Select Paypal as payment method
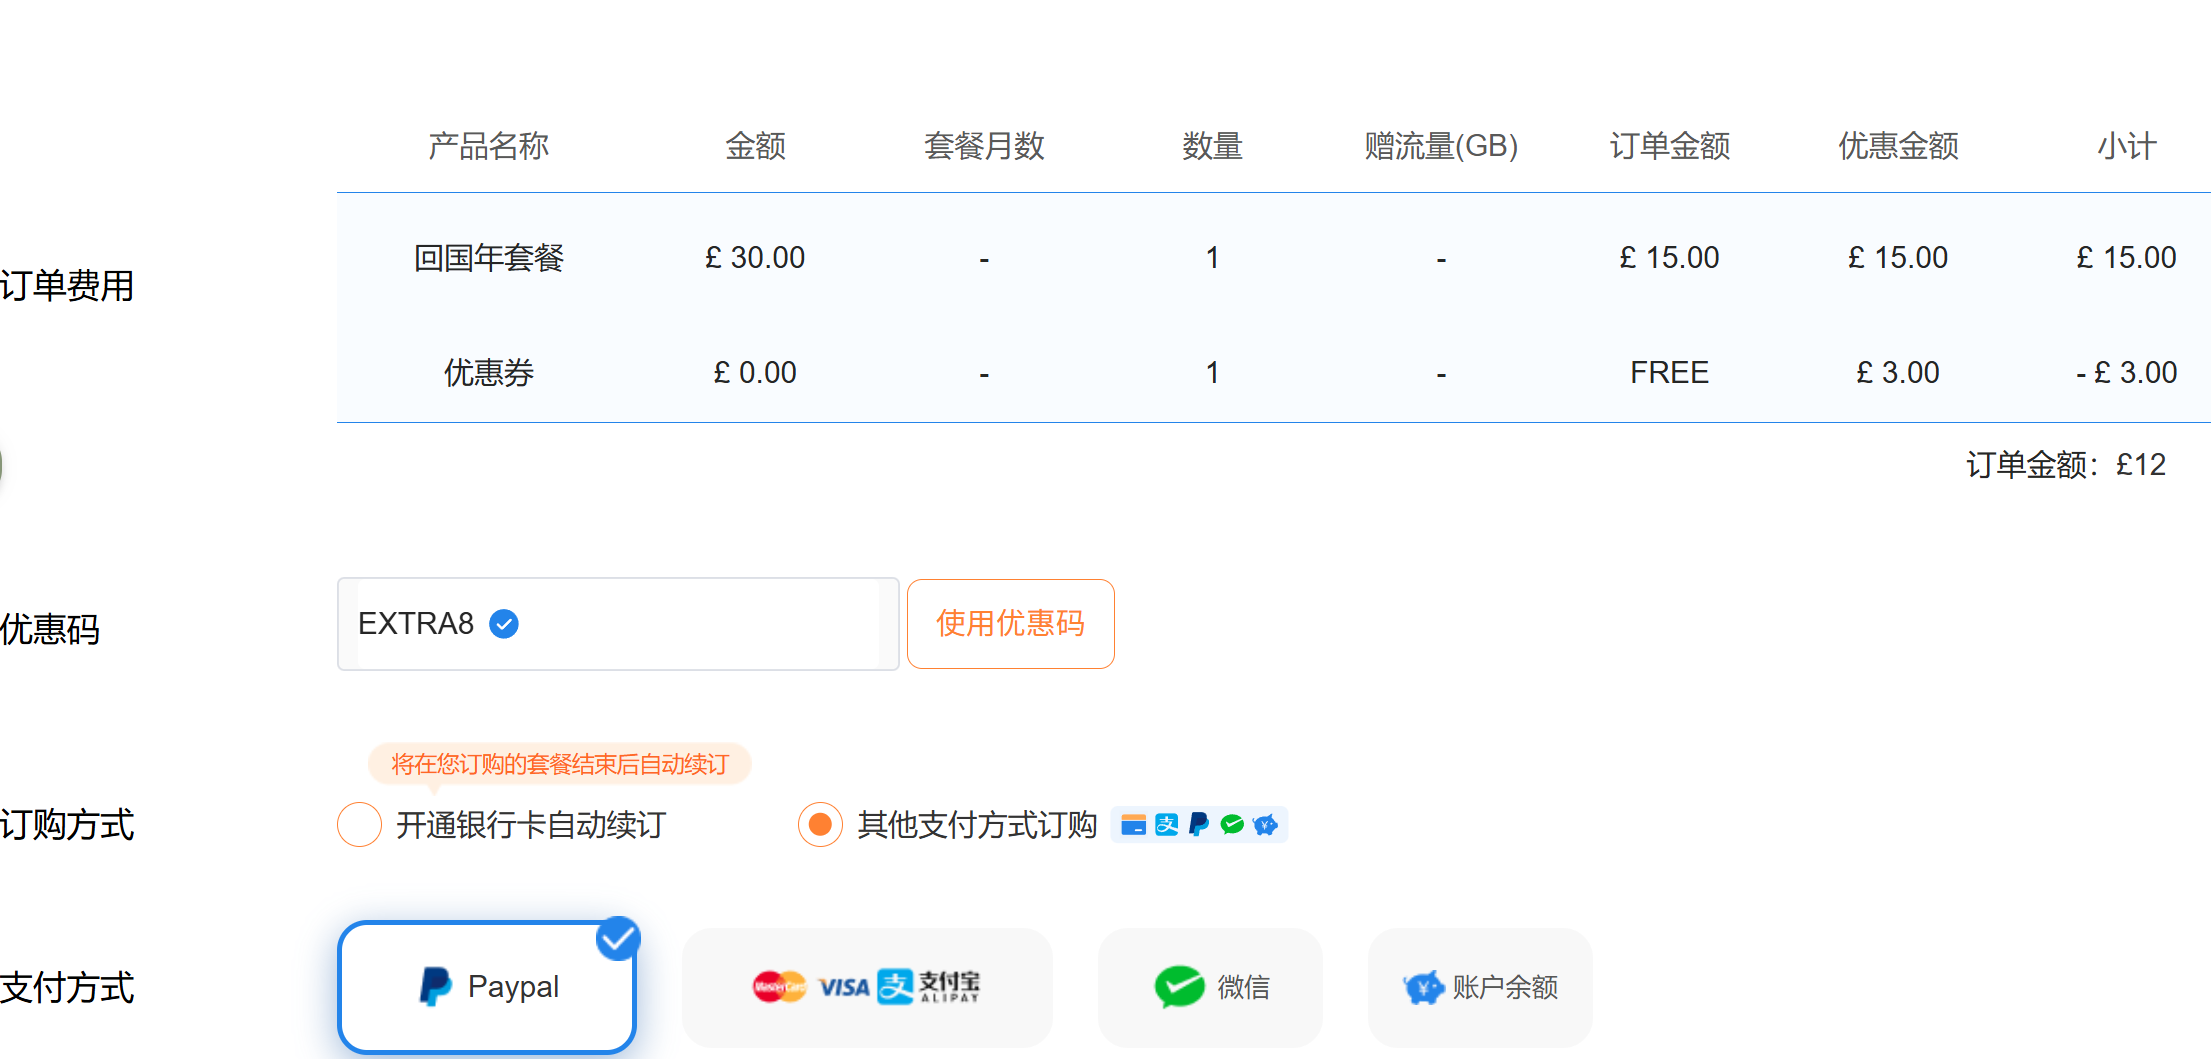This screenshot has width=2211, height=1059. click(486, 987)
